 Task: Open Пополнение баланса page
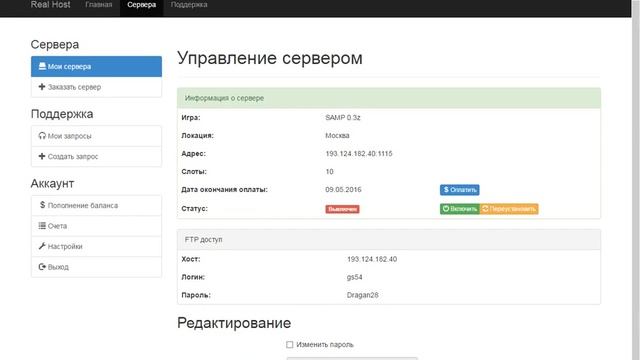coord(96,205)
